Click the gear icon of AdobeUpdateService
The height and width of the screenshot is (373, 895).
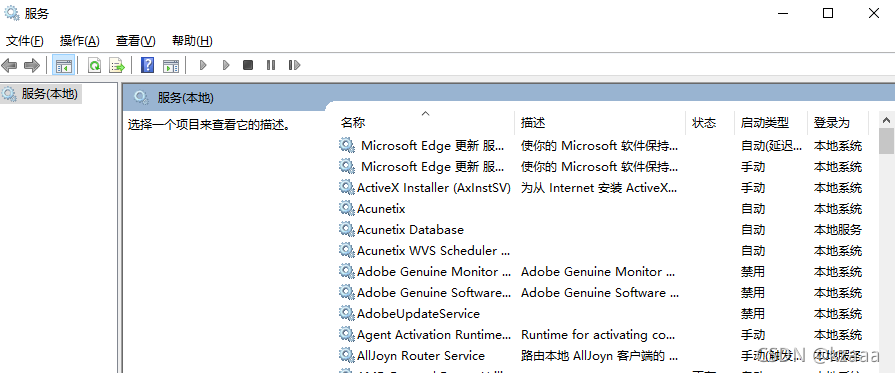pyautogui.click(x=346, y=313)
